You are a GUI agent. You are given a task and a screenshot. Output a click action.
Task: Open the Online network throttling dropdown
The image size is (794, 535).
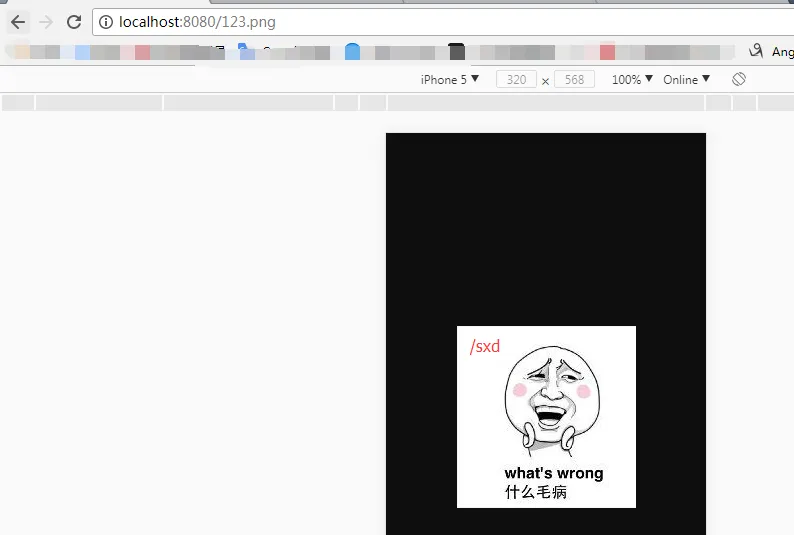tap(686, 79)
